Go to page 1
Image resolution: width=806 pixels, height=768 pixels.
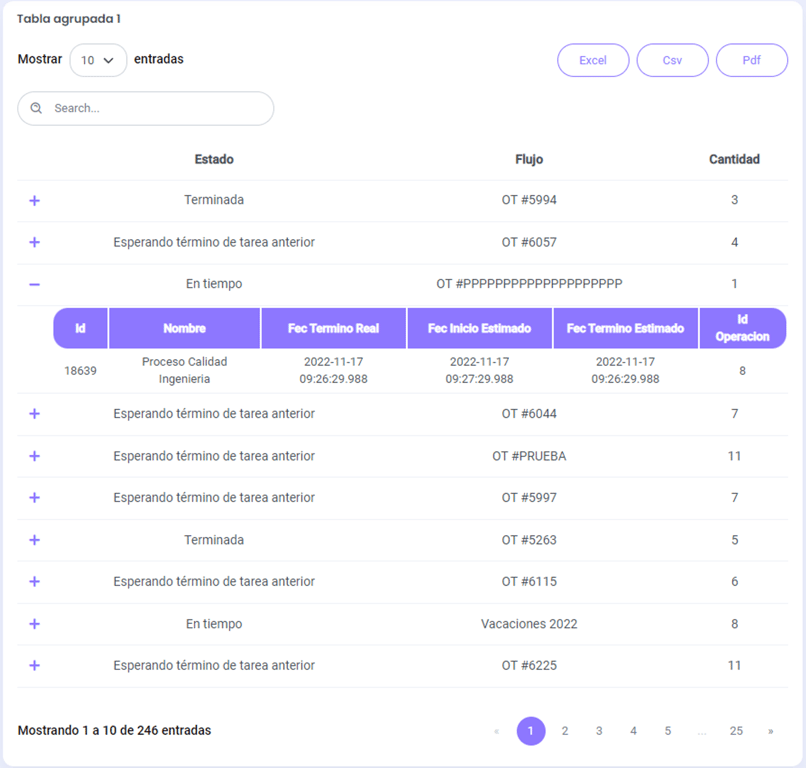click(530, 731)
